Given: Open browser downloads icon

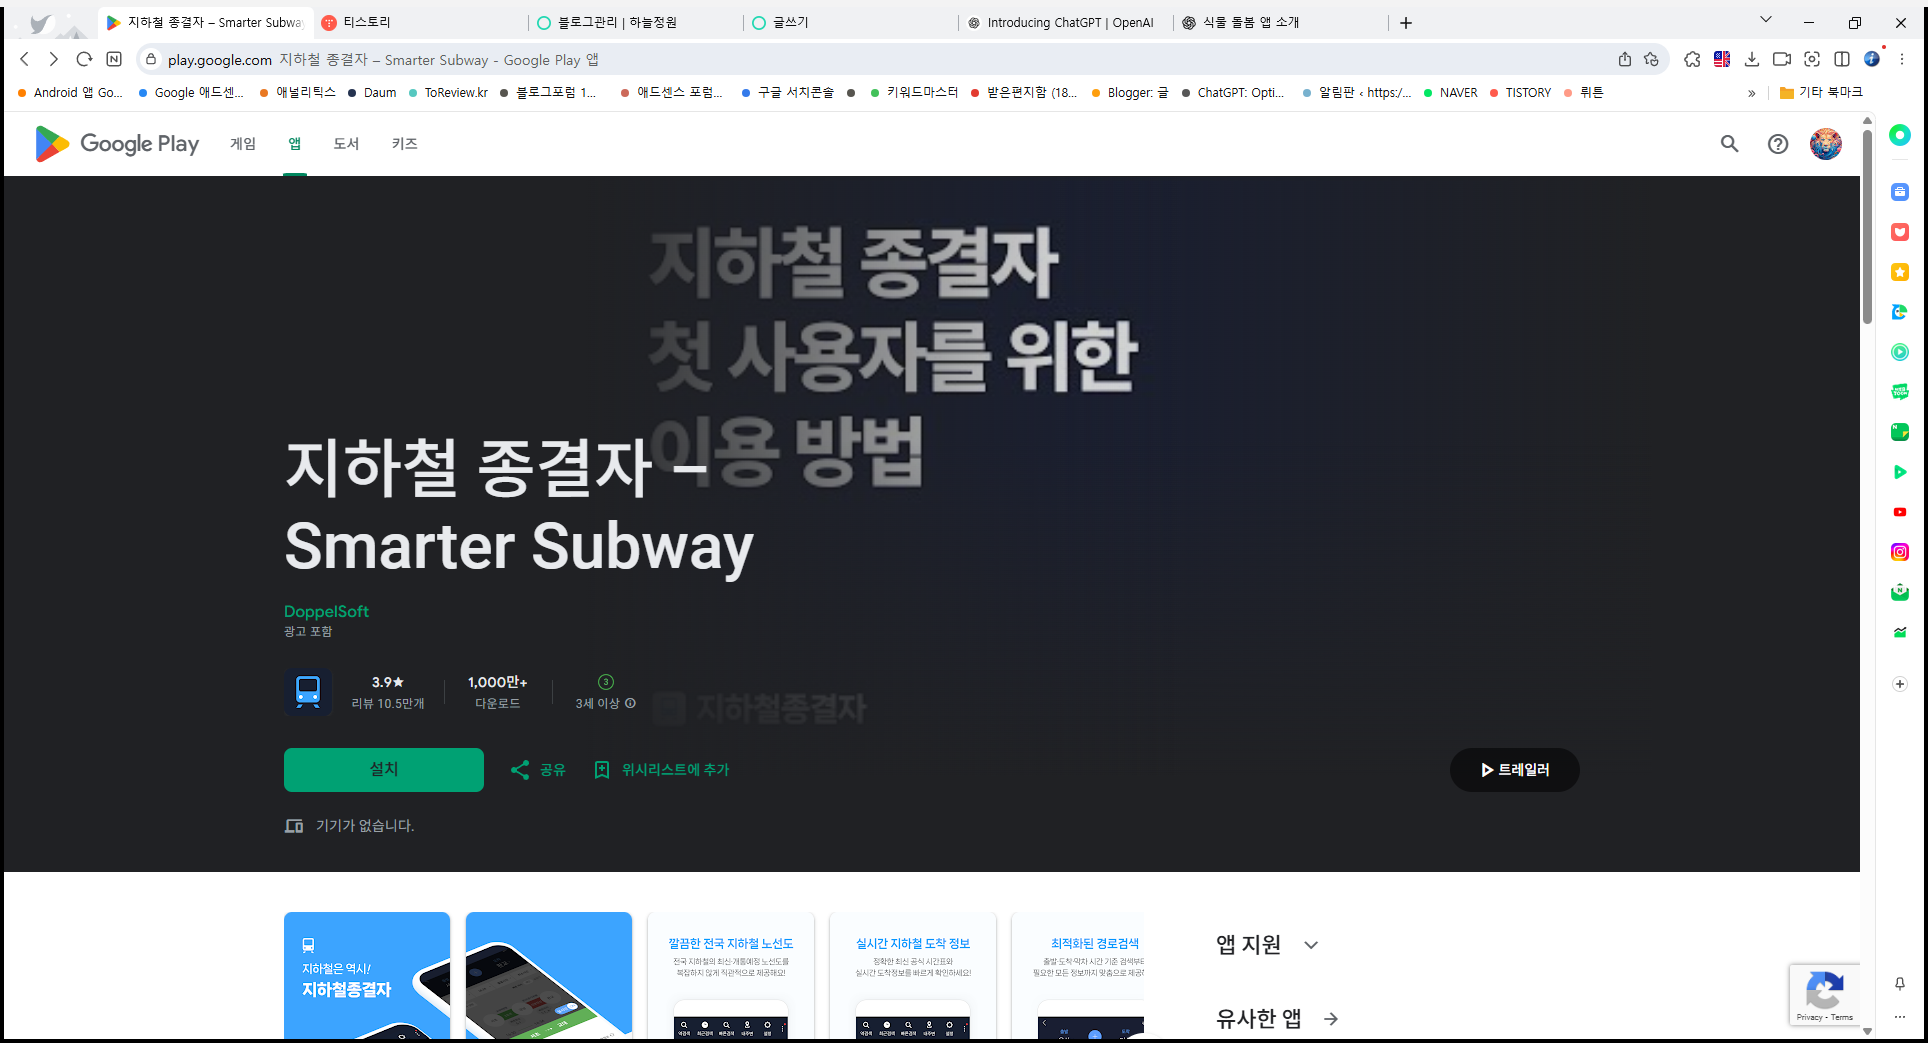Looking at the screenshot, I should point(1752,59).
